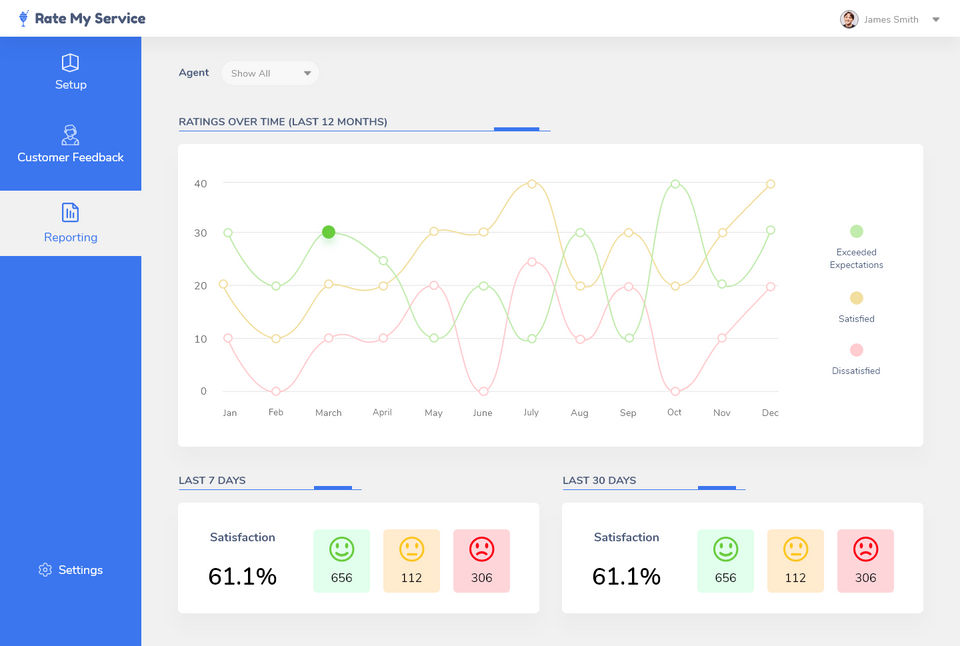Click the highlighted March green data point
The image size is (960, 646).
point(329,232)
